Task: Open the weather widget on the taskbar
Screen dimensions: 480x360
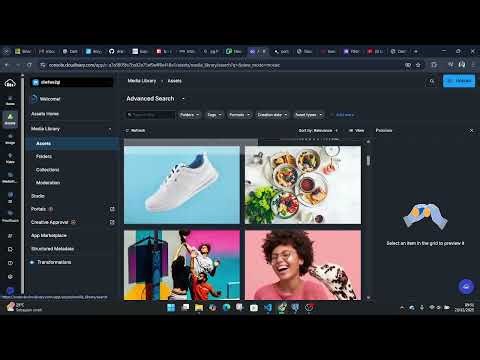Action: pos(24,307)
